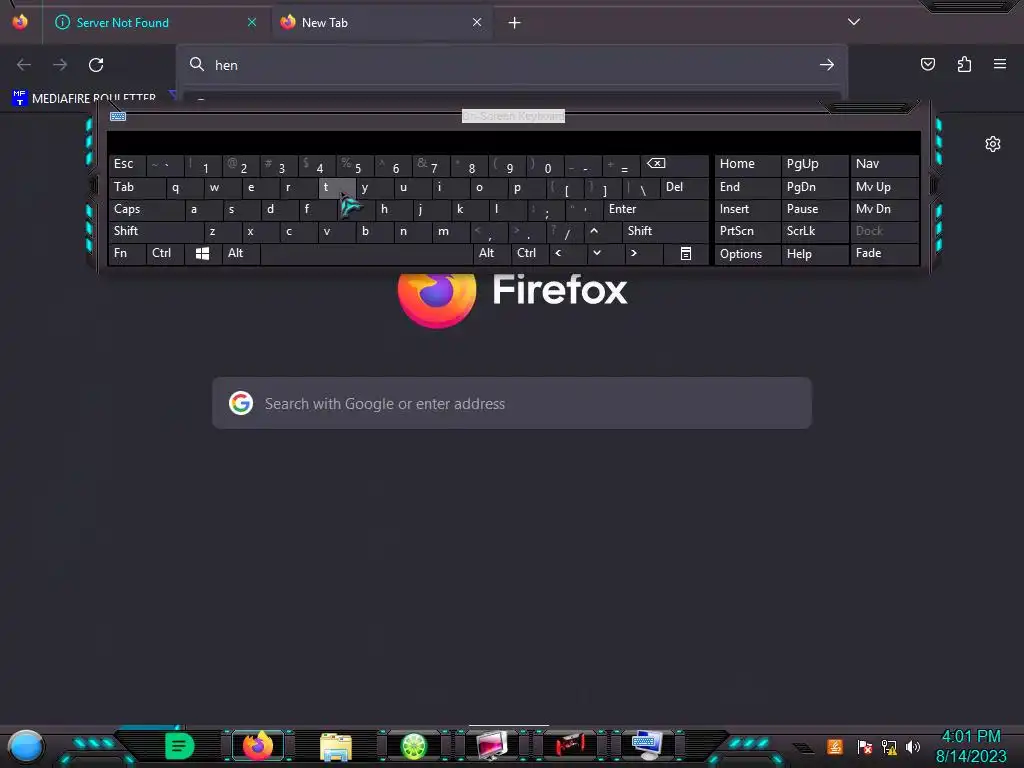Click the highlighted t key on the keyboard
The image size is (1024, 768).
[x=337, y=187]
